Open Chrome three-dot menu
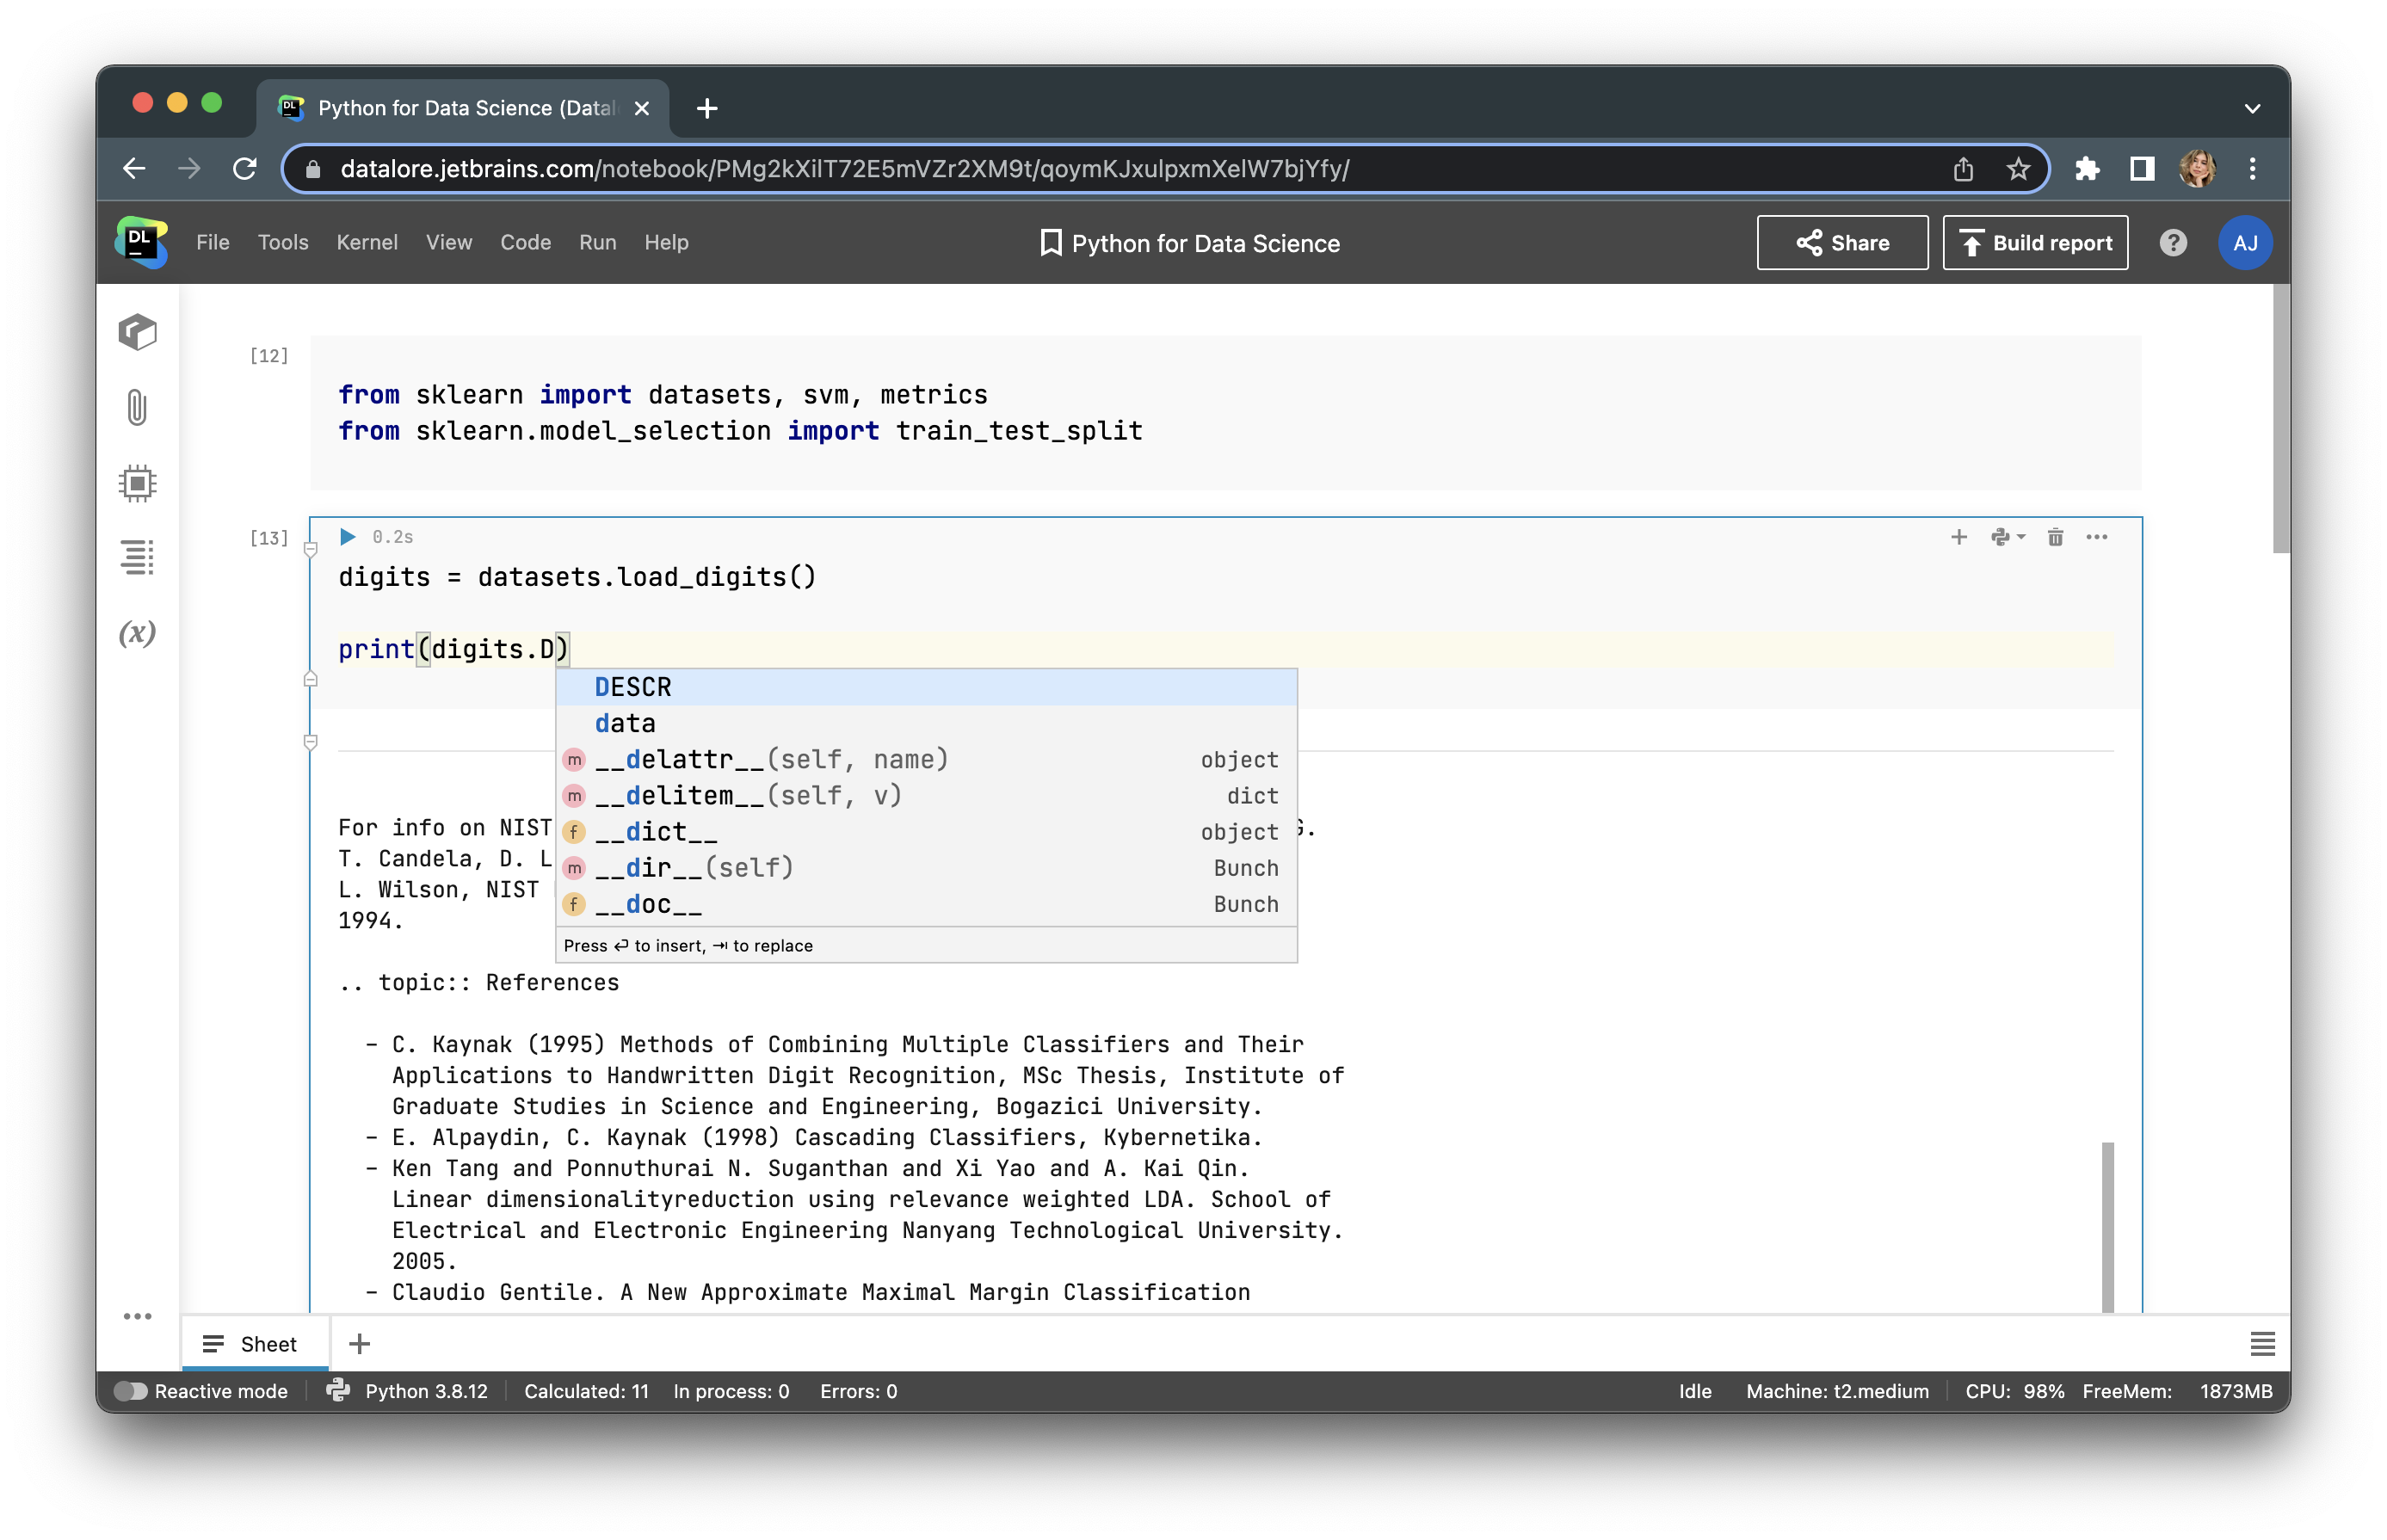Viewport: 2387px width, 1540px height. 2252,169
